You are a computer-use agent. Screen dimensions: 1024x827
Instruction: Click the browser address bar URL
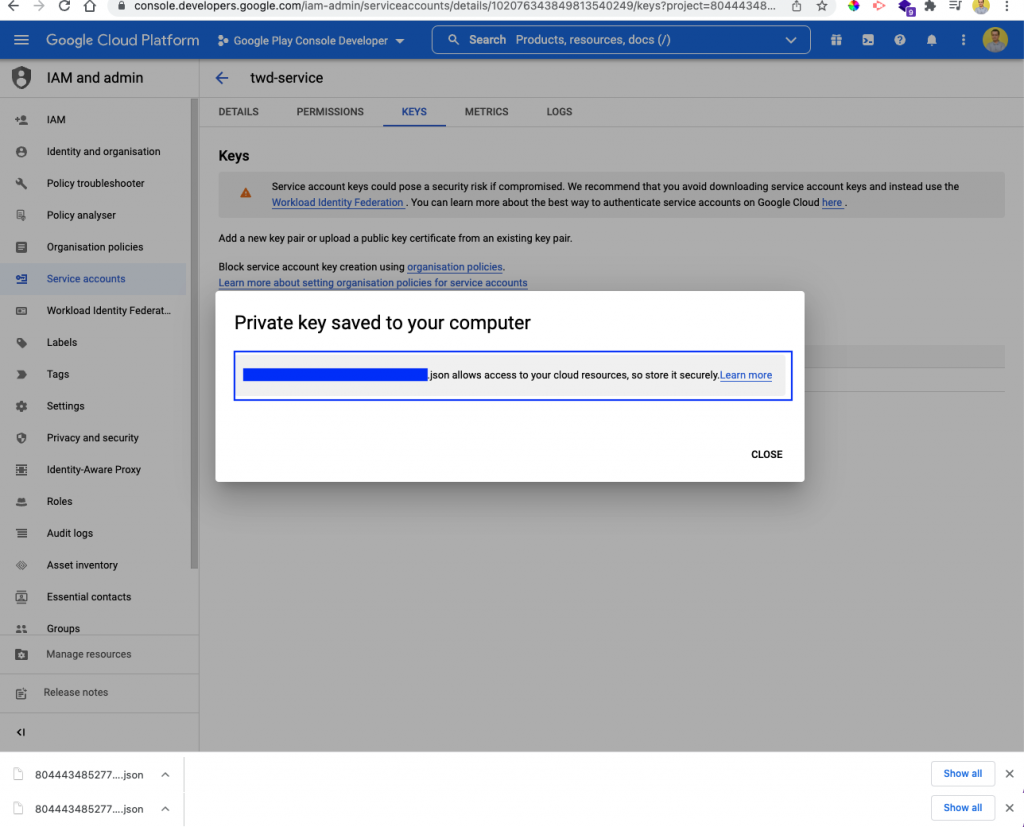tap(455, 7)
